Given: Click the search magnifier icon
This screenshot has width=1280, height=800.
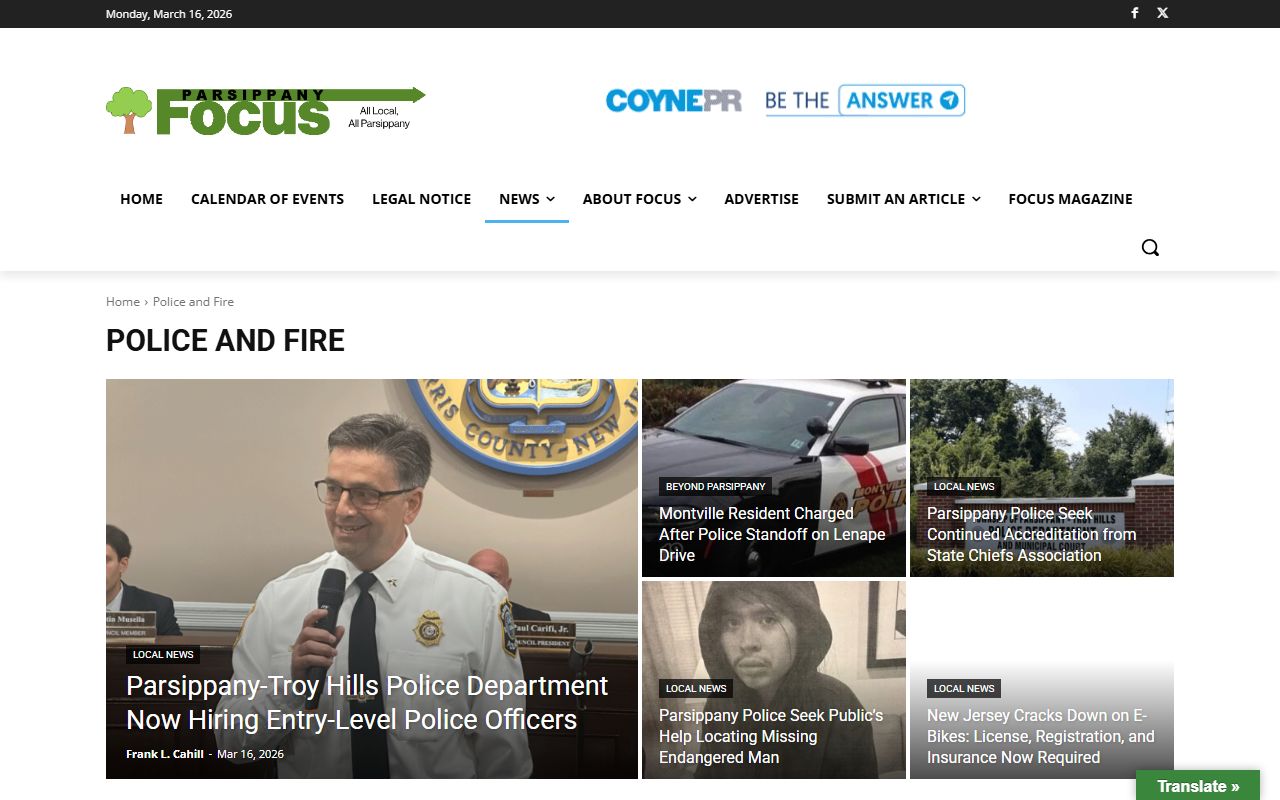Looking at the screenshot, I should (x=1150, y=248).
